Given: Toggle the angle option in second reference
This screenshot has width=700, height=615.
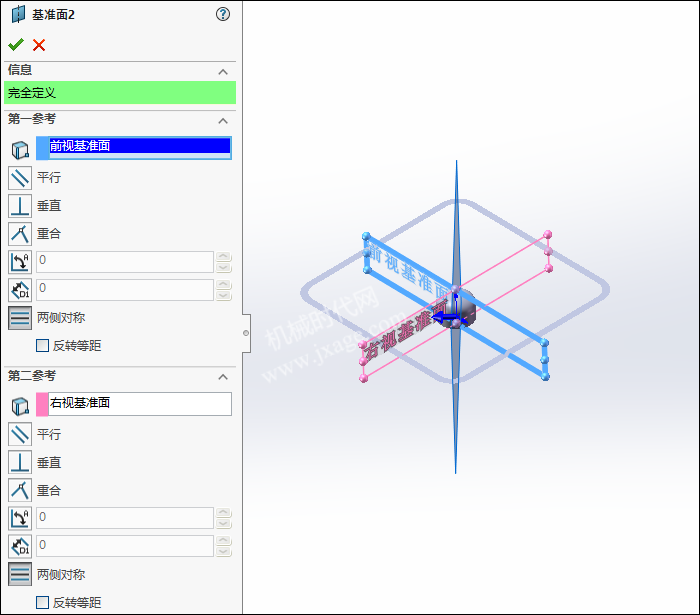Looking at the screenshot, I should click(20, 519).
